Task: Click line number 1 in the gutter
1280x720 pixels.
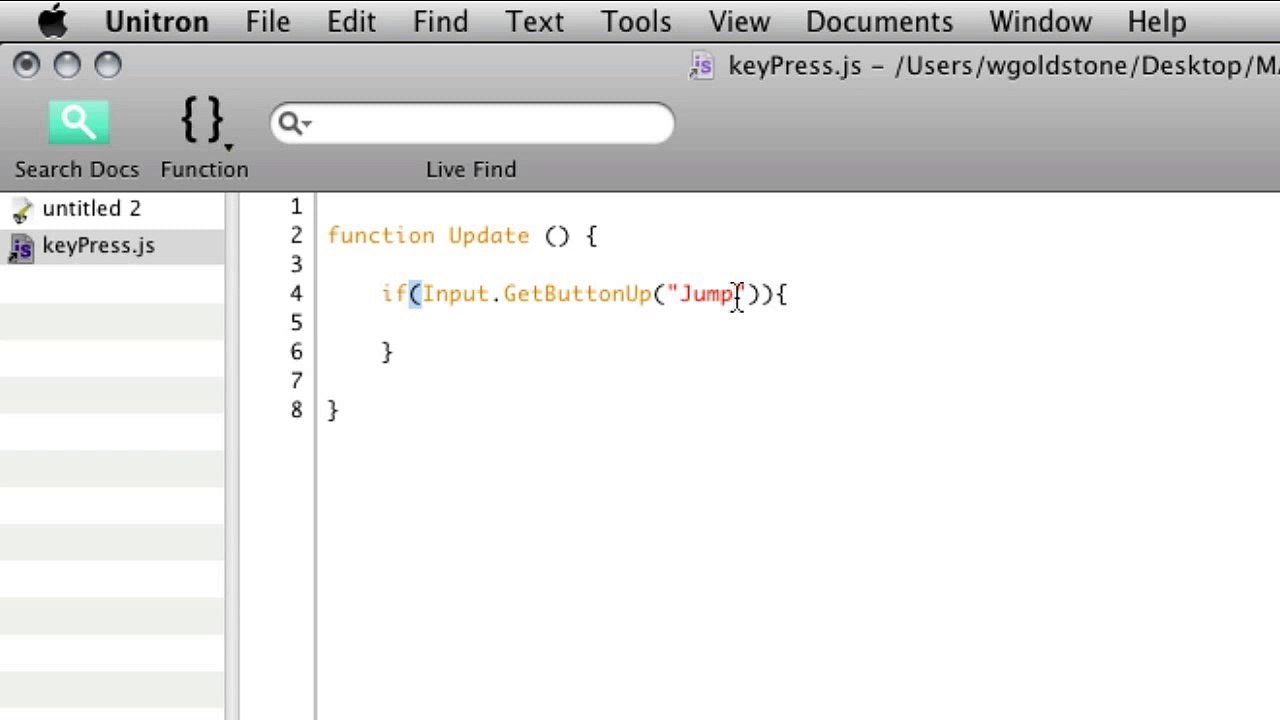Action: [296, 207]
